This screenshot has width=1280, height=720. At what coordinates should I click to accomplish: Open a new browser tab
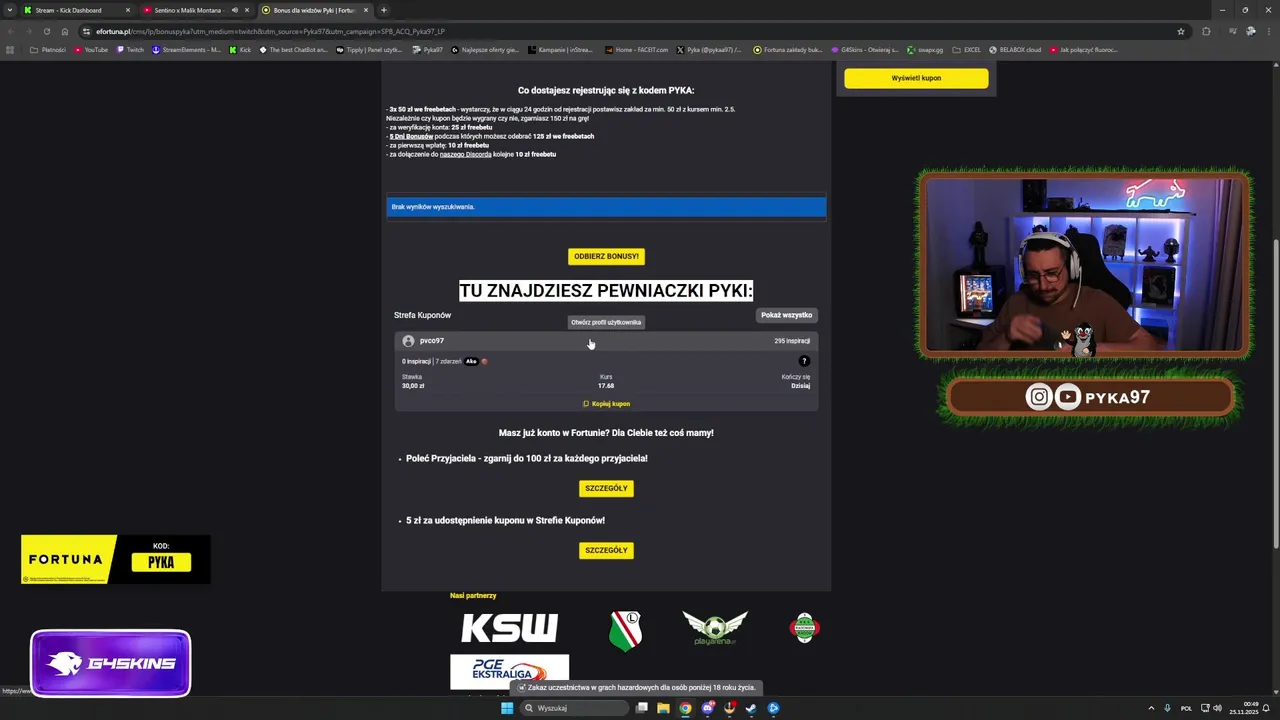[384, 10]
